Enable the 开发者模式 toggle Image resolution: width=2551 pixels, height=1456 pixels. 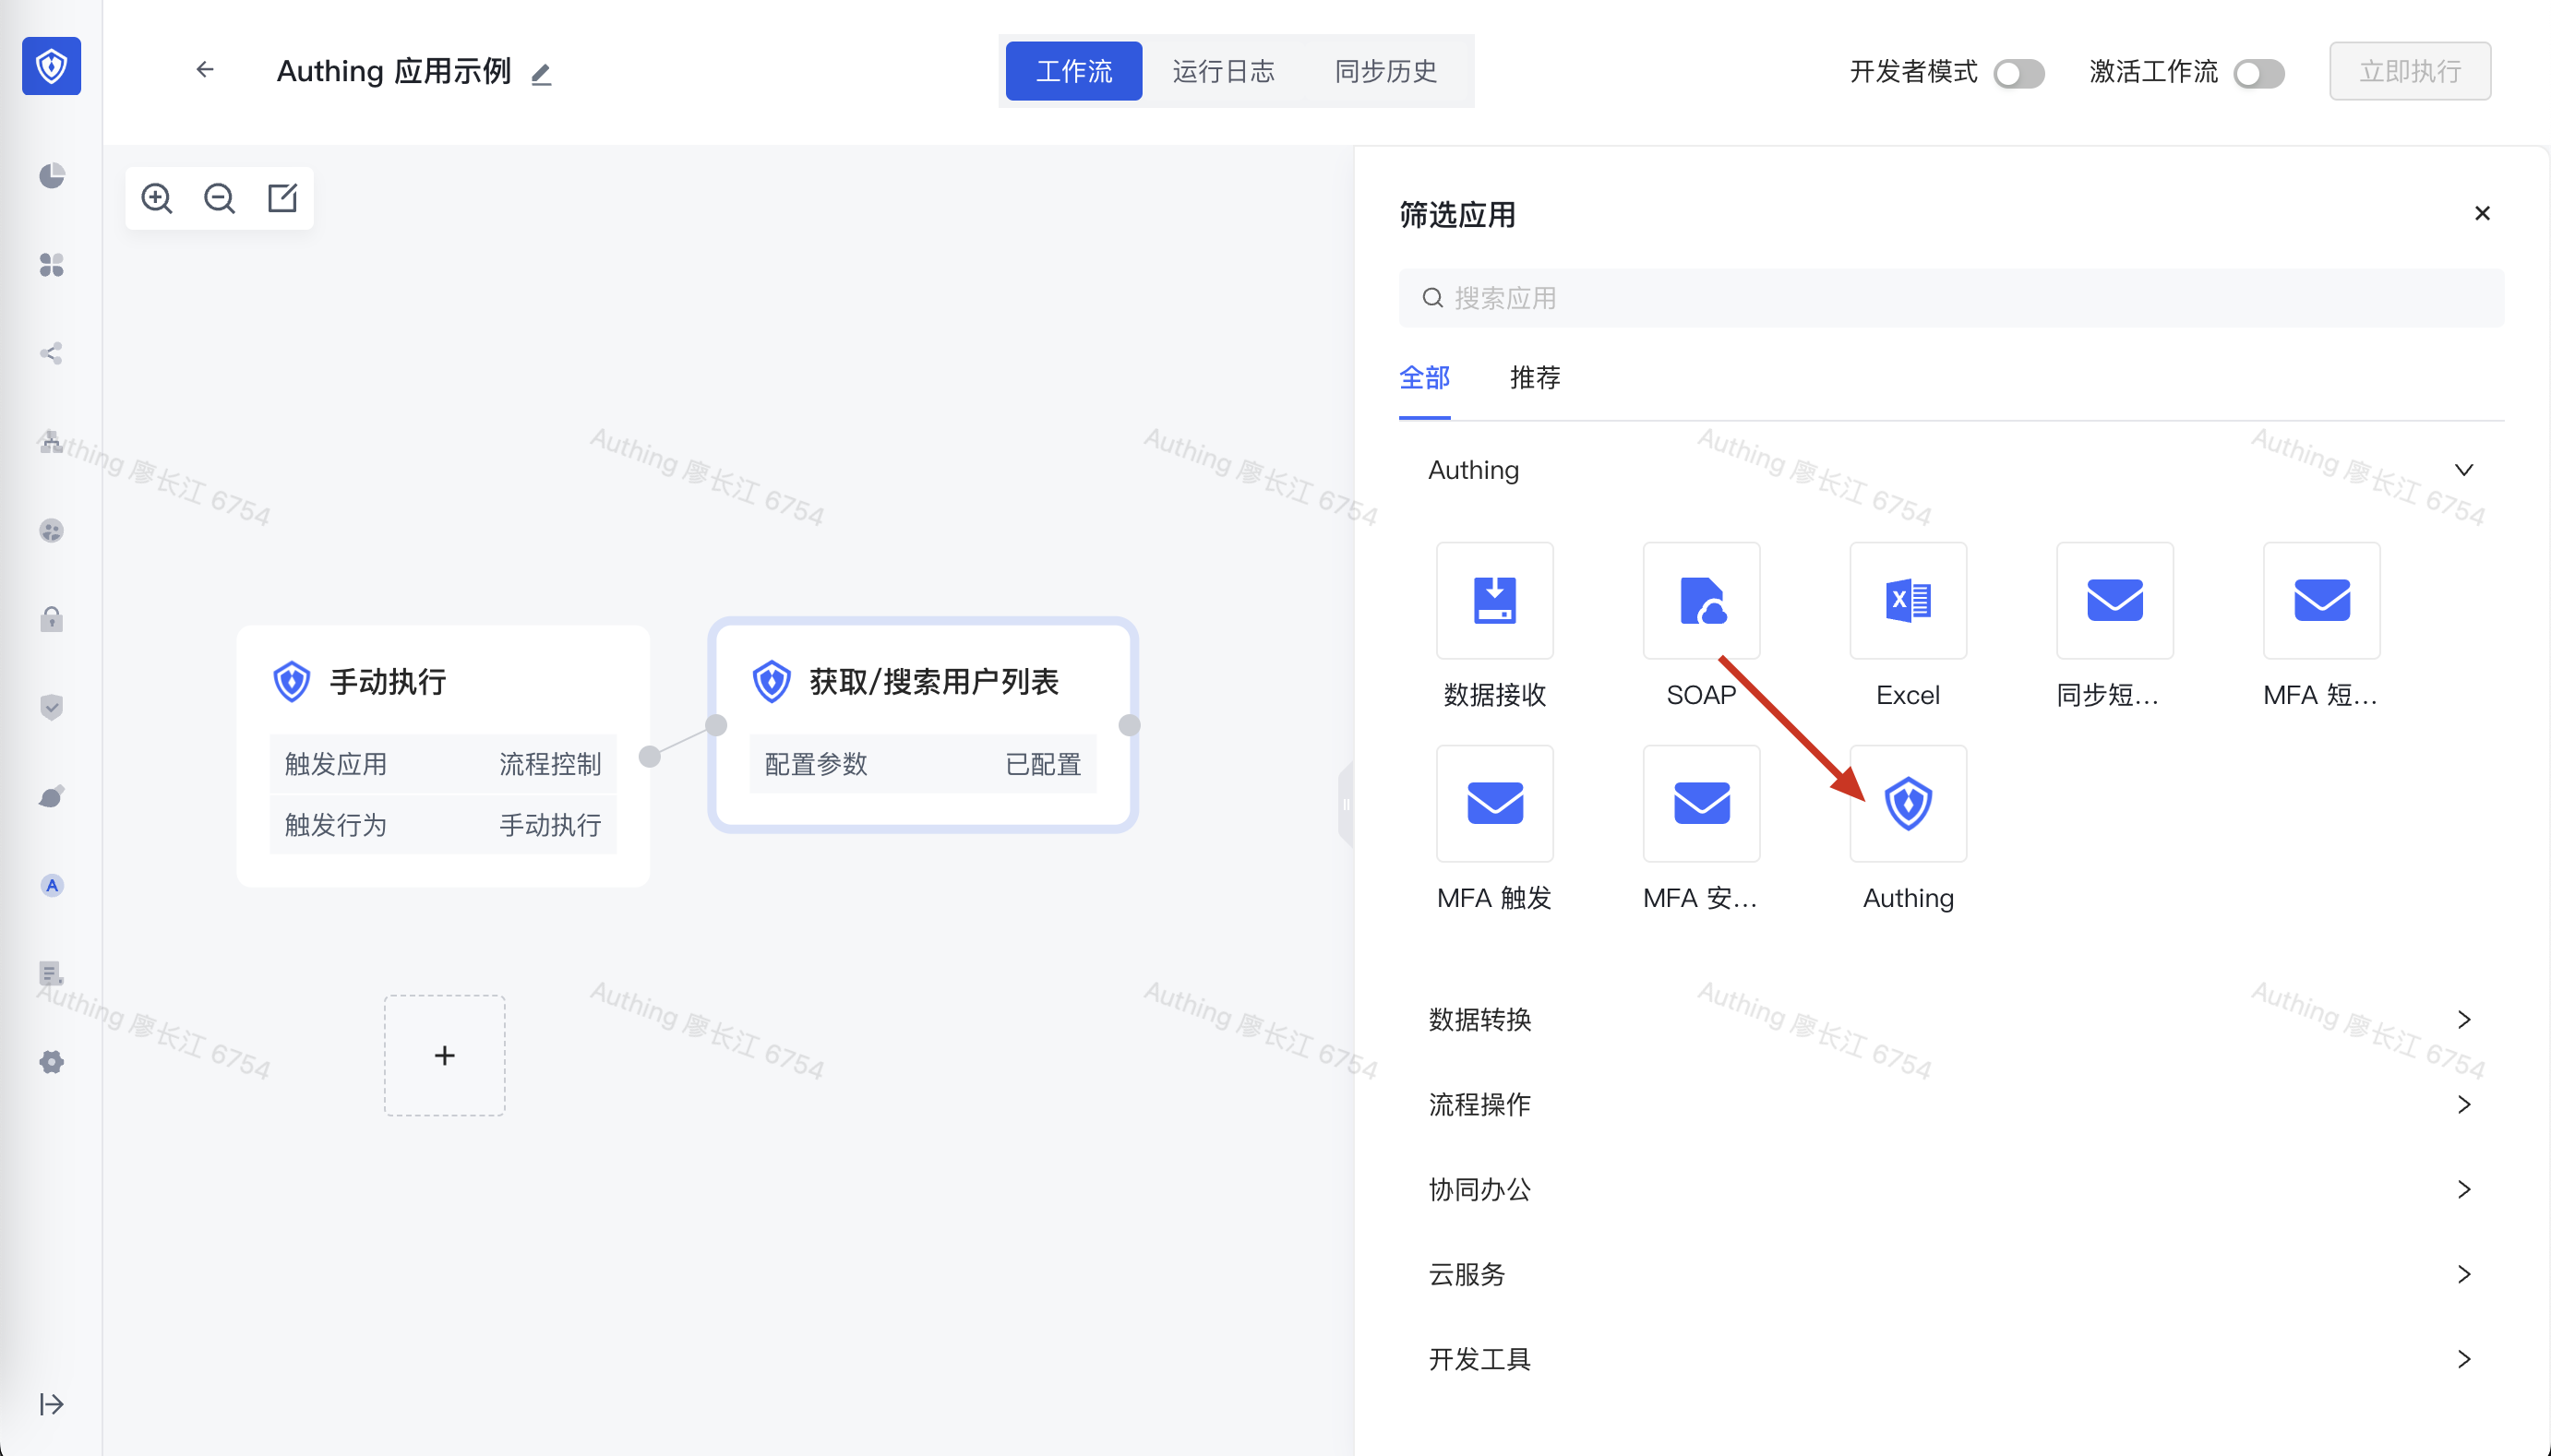2018,73
